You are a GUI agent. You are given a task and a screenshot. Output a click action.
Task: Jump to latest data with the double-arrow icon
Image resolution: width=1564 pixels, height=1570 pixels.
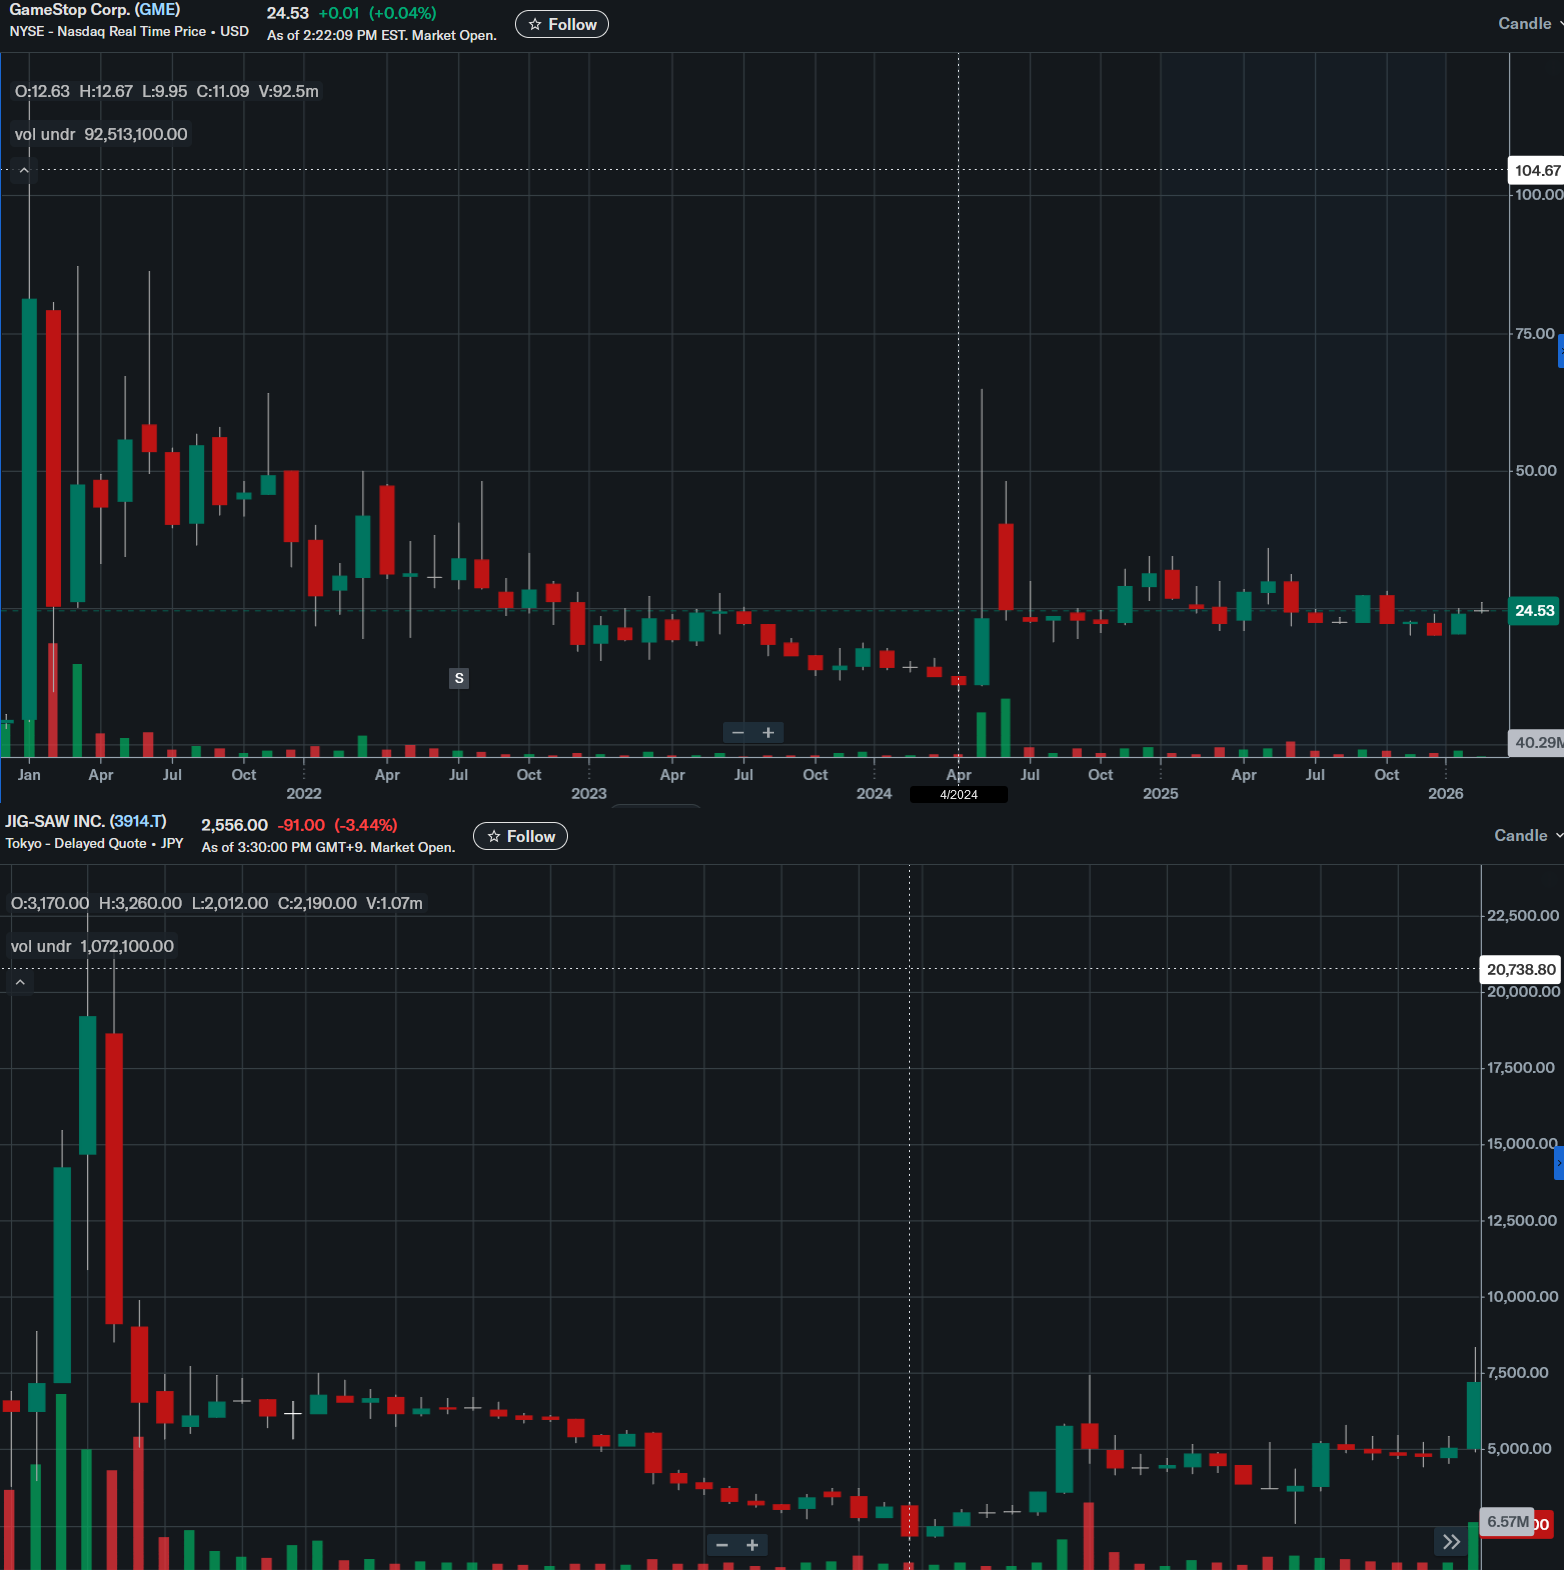coord(1451,1542)
